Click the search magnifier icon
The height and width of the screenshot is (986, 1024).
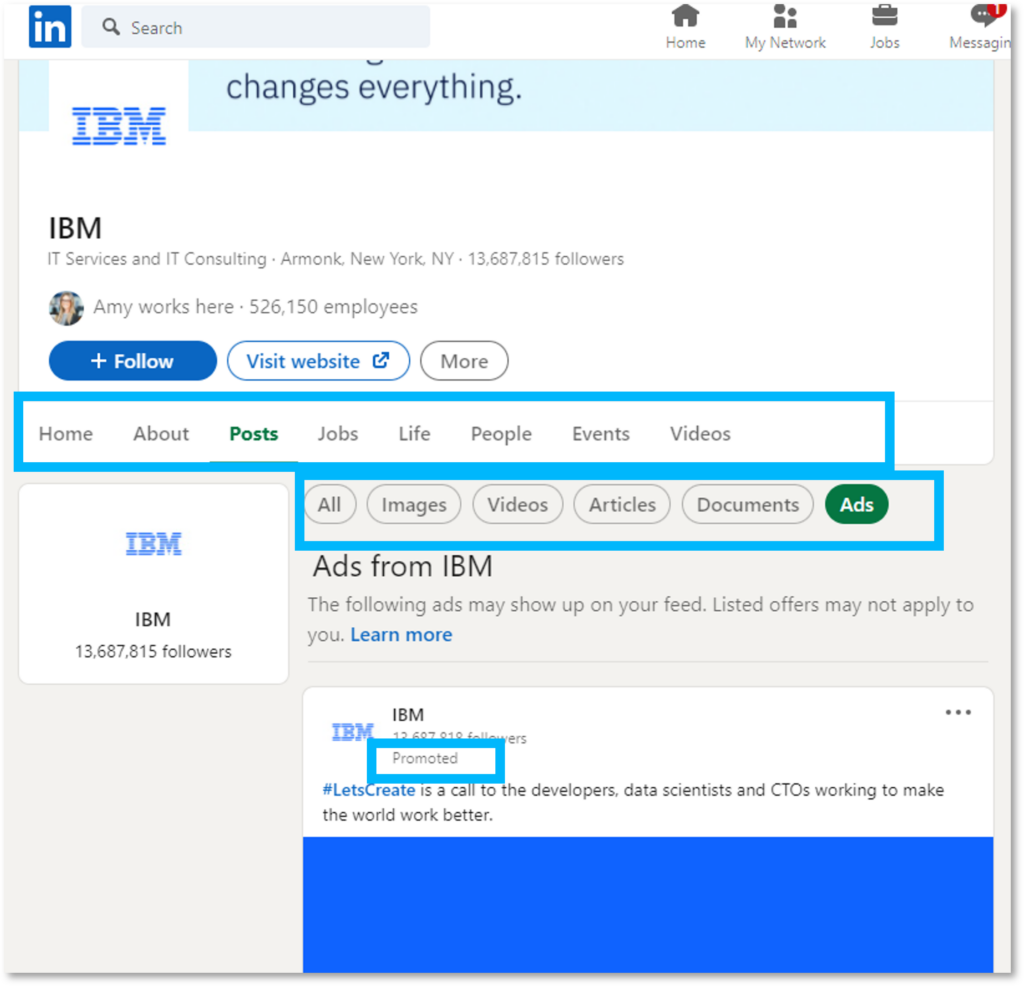111,27
